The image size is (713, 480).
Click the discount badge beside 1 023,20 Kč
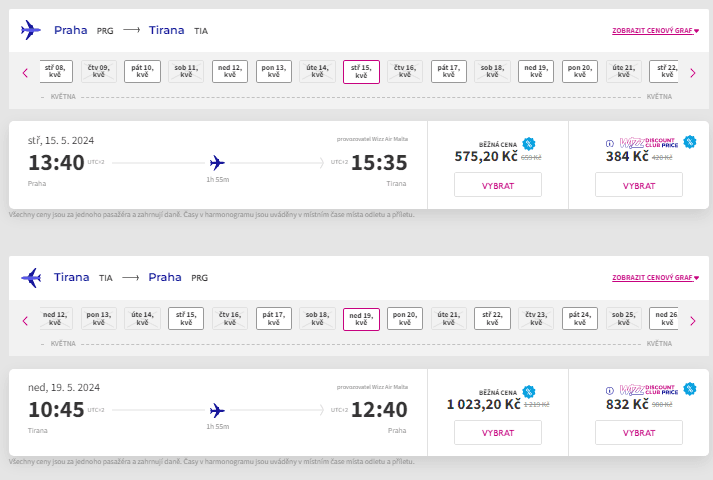tap(528, 391)
